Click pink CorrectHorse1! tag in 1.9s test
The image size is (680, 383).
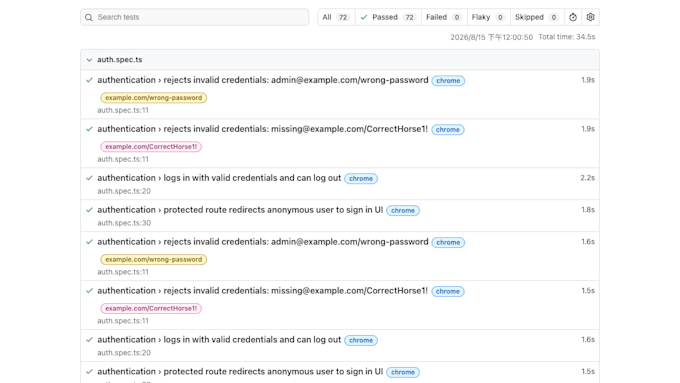[151, 147]
